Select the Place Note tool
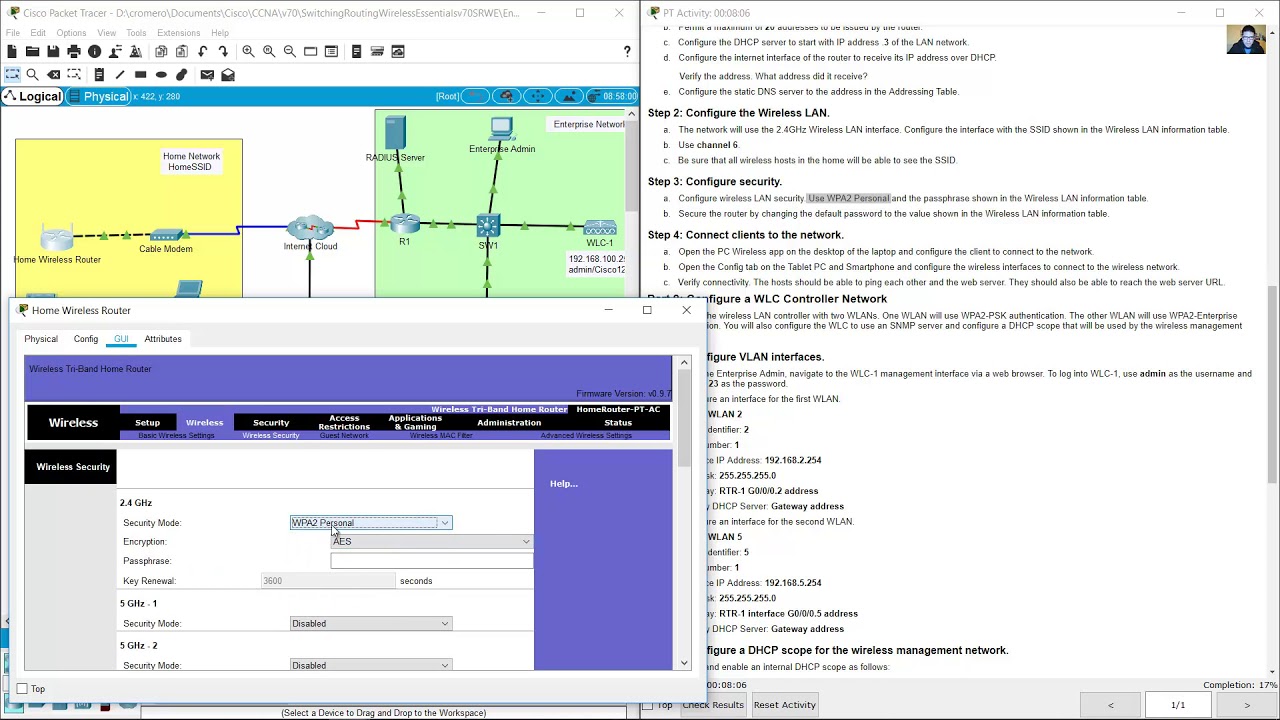 tap(99, 74)
